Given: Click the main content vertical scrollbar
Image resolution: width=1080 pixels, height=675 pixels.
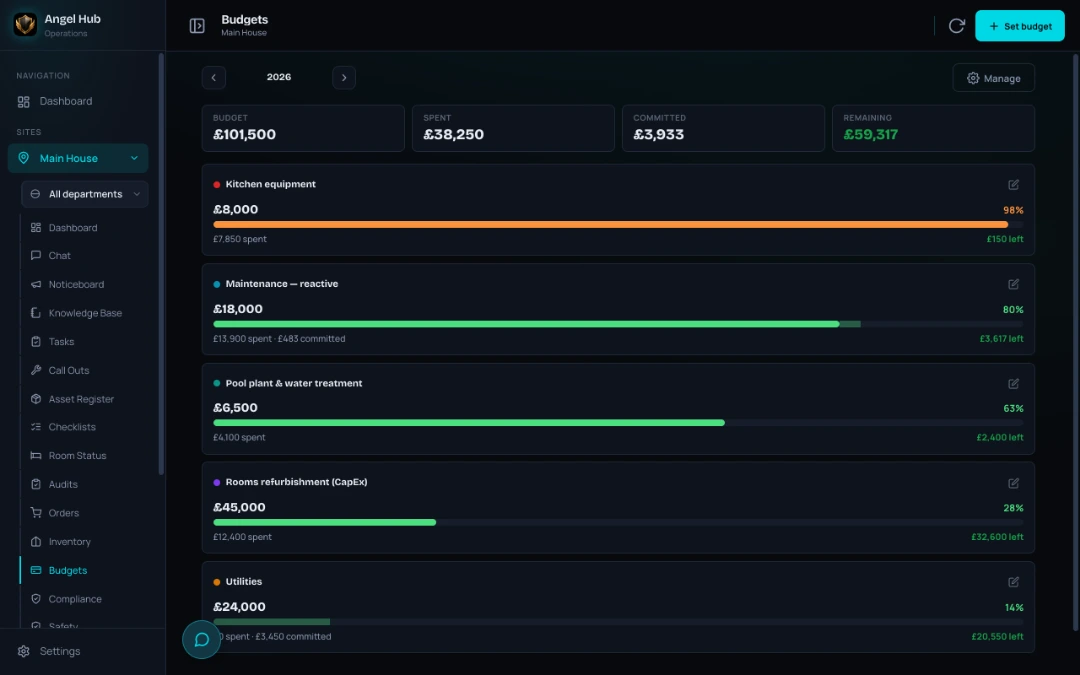Looking at the screenshot, I should point(1075,342).
